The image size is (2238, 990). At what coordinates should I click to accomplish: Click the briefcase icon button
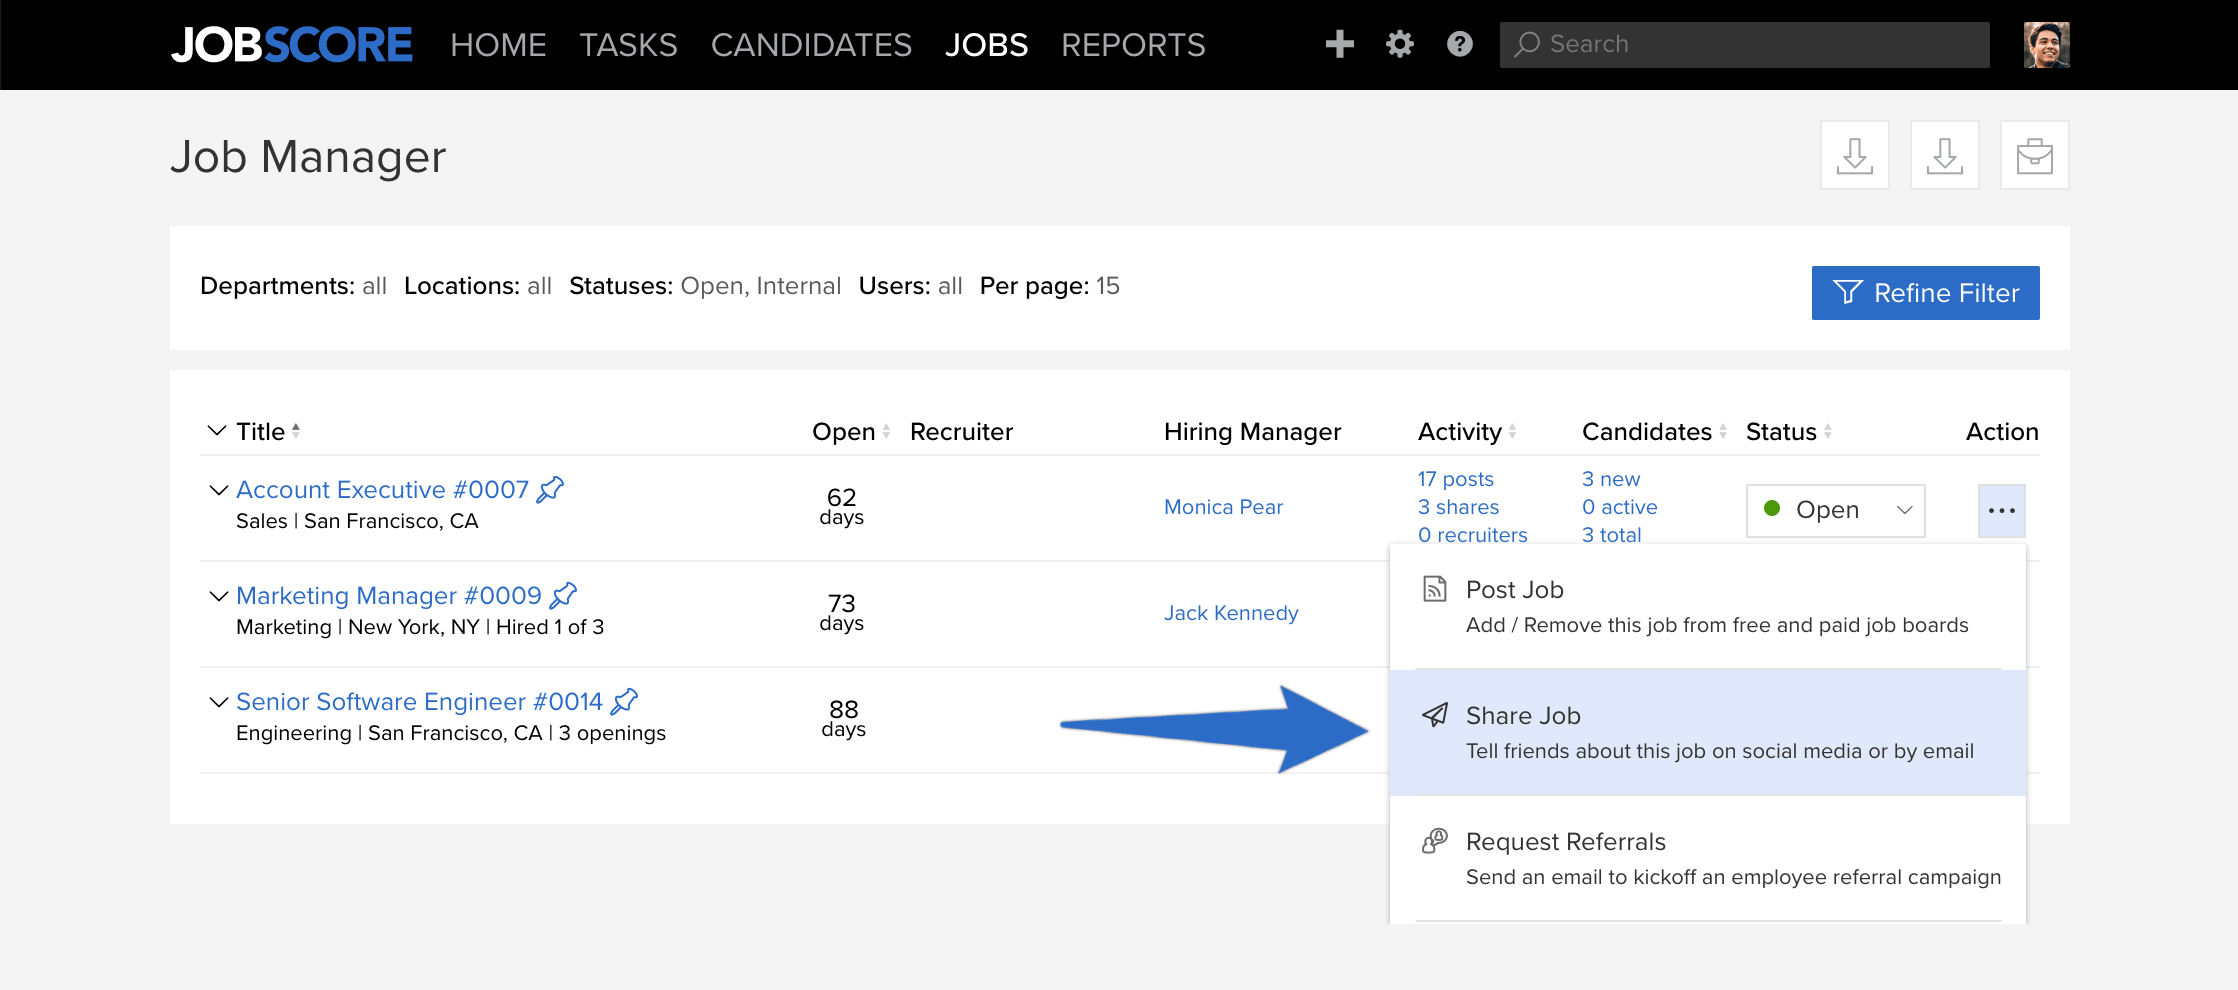tap(2035, 155)
